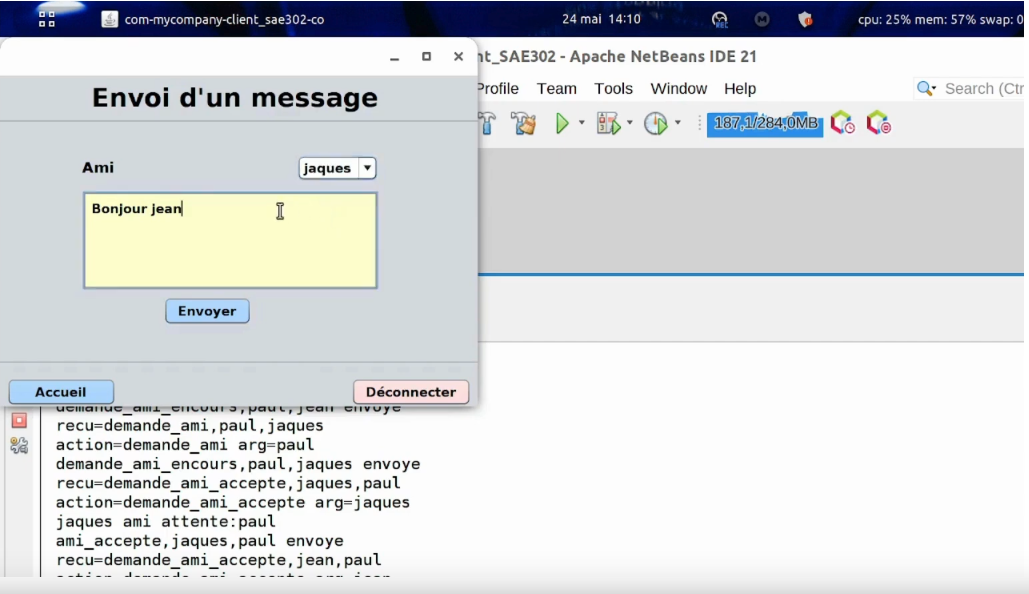The width and height of the screenshot is (1029, 594).
Task: Click the memory usage bar to garbage collect
Action: tap(765, 123)
